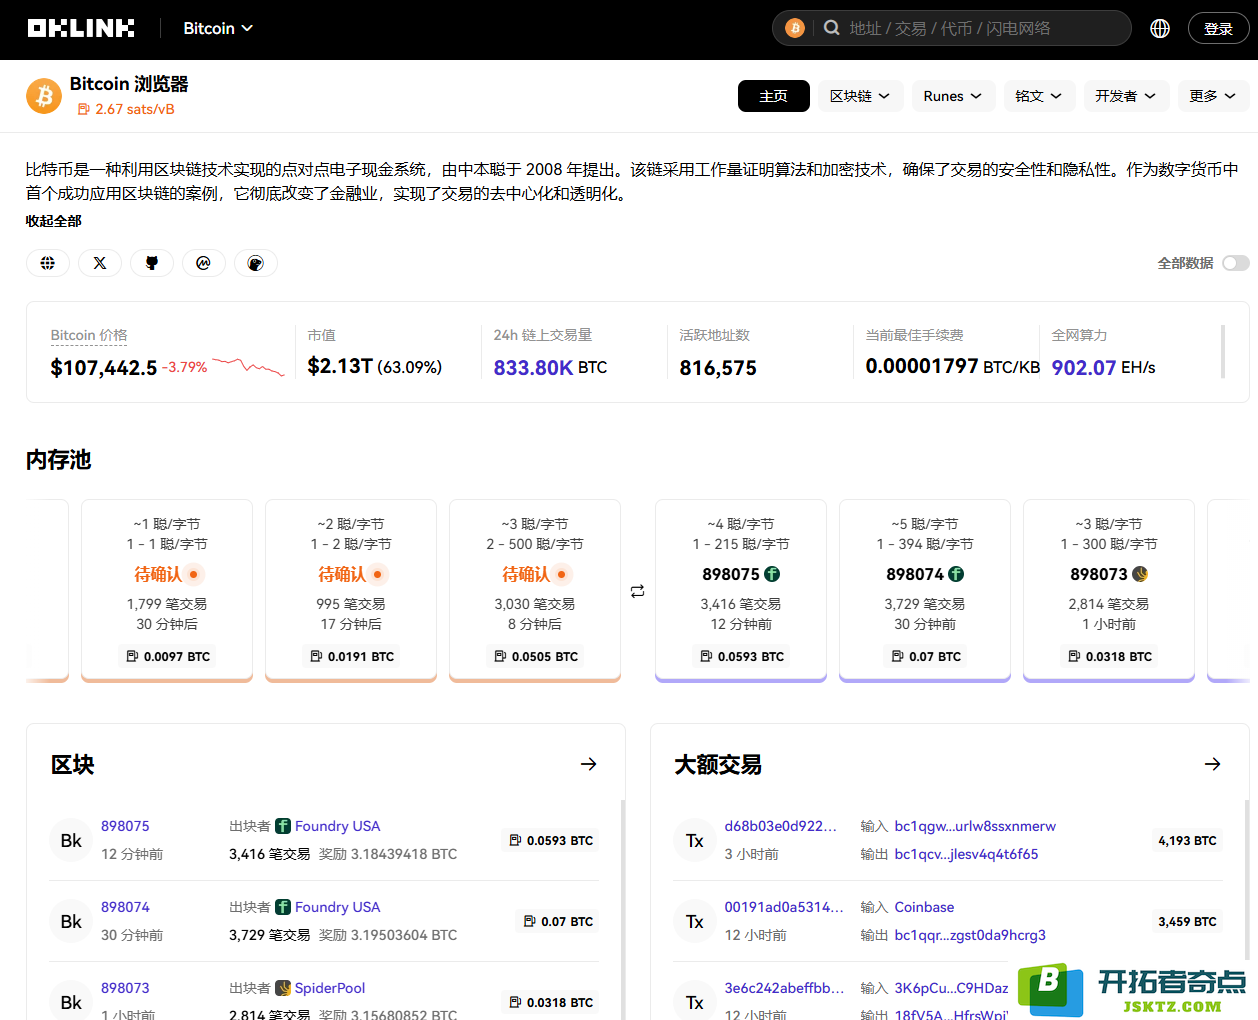1258x1020 pixels.
Task: Click the OKLINK logo
Action: pos(81,28)
